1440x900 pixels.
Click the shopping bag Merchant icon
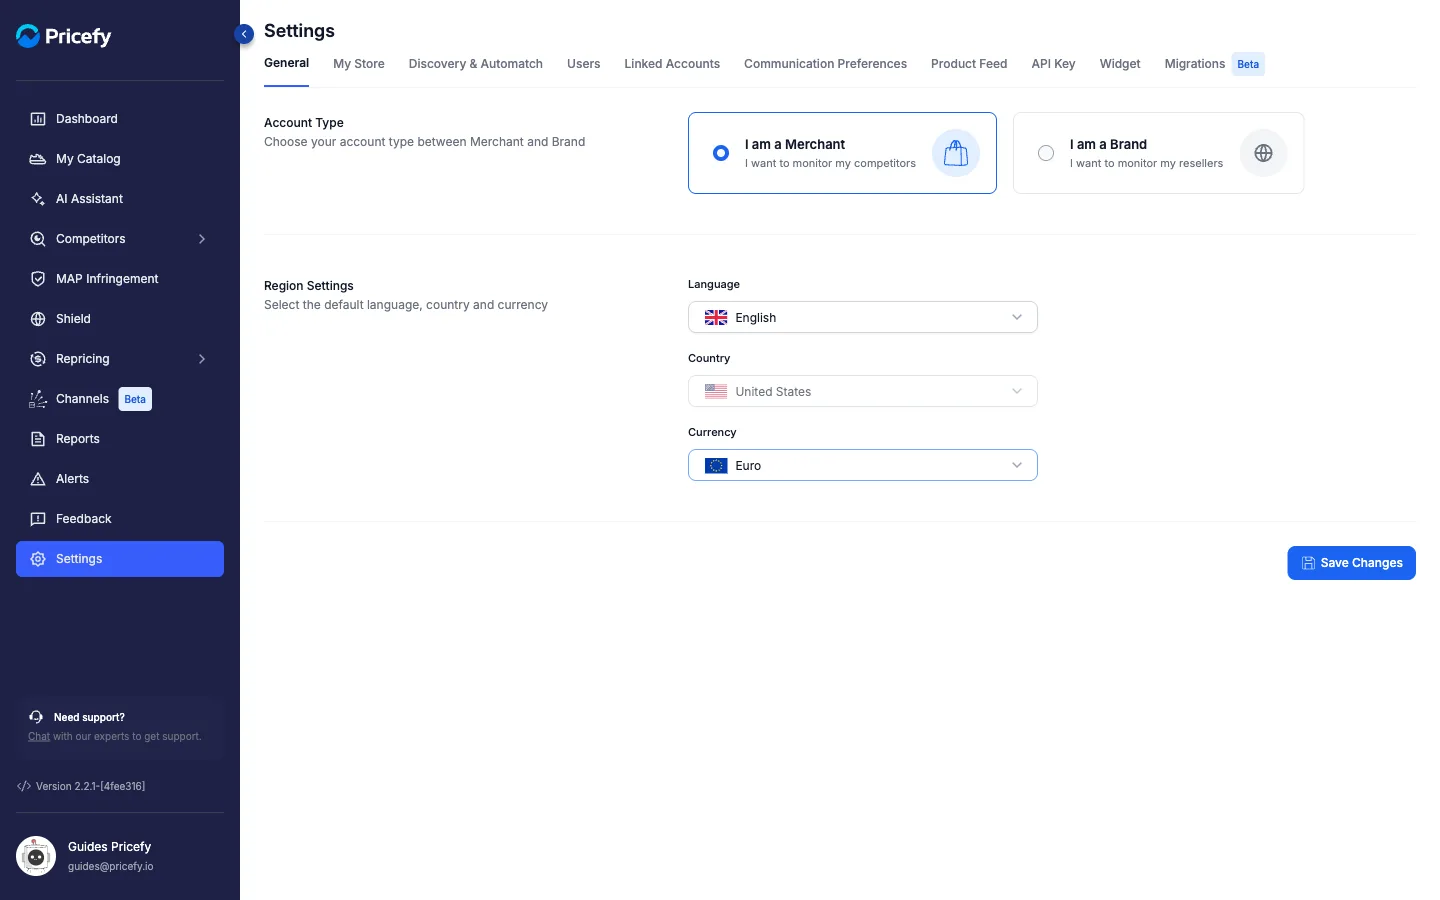coord(956,153)
